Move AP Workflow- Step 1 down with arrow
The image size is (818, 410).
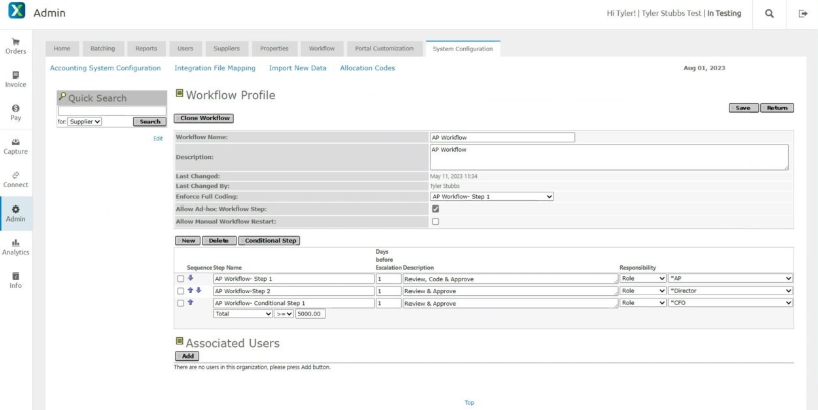pos(191,278)
